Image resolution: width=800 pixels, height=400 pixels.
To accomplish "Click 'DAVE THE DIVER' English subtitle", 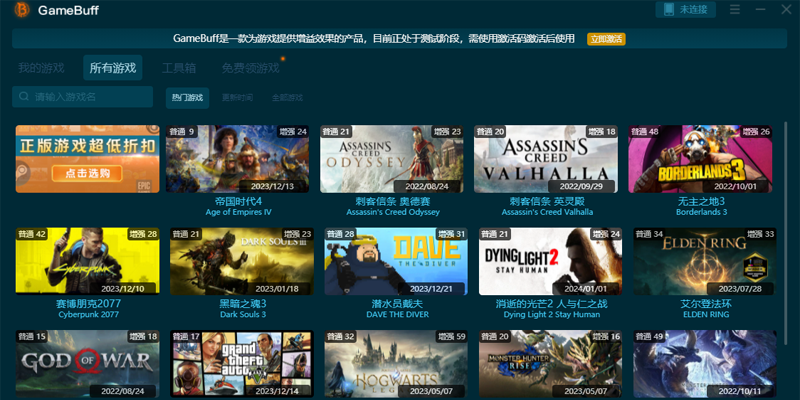I will pos(397,314).
